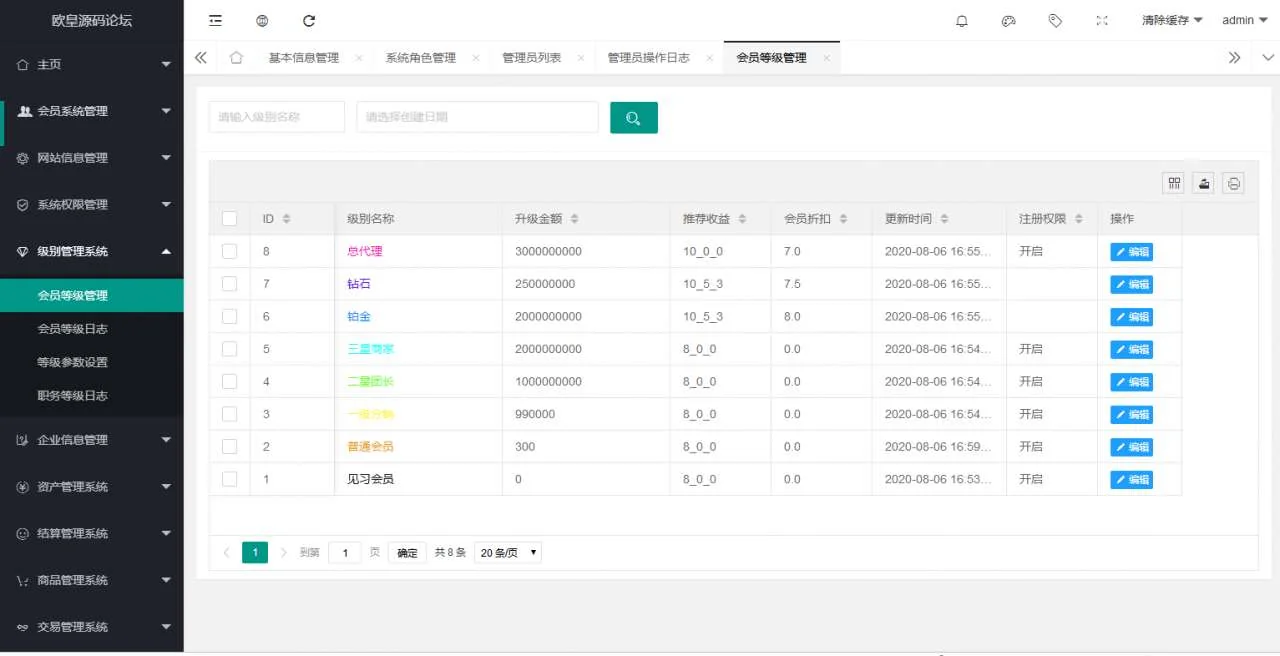Tick the checkbox for row ID 8
The width and height of the screenshot is (1280, 656).
(x=230, y=251)
